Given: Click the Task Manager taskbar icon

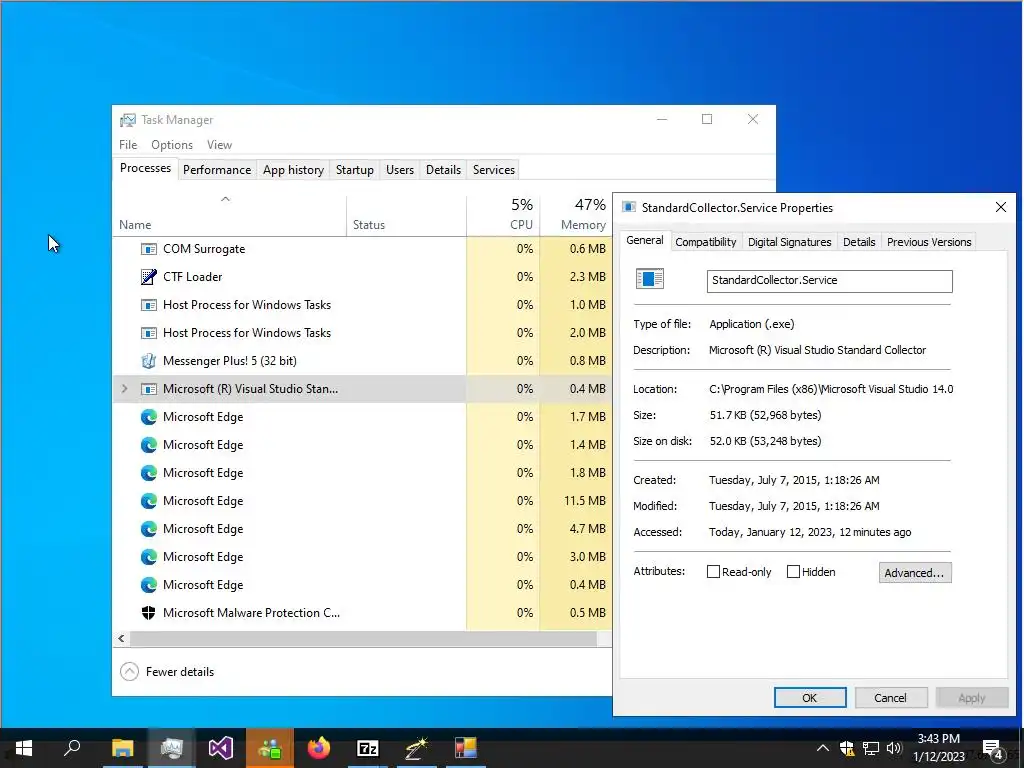Looking at the screenshot, I should 171,748.
